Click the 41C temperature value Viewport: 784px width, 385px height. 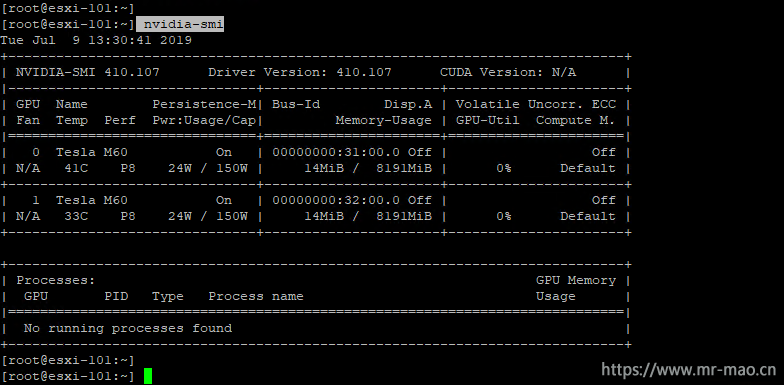tap(76, 168)
